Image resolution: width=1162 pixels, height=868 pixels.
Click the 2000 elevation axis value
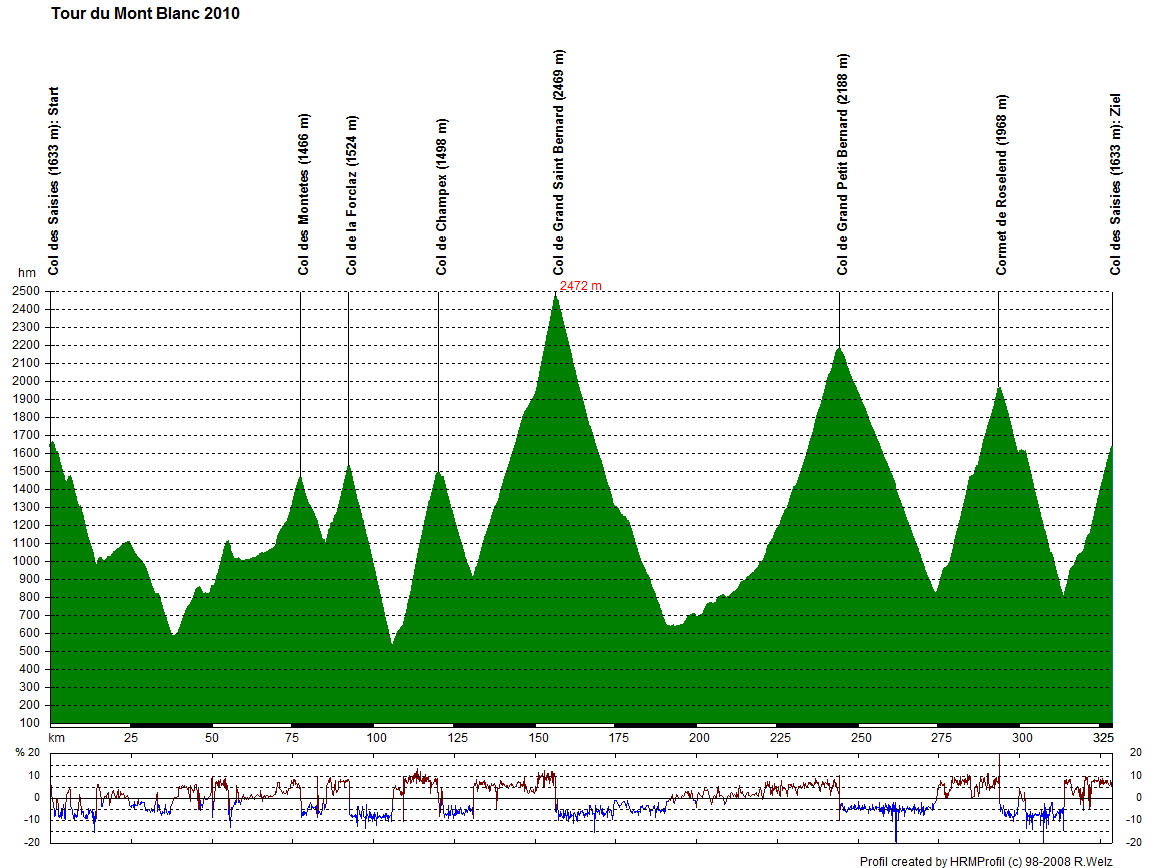point(26,381)
